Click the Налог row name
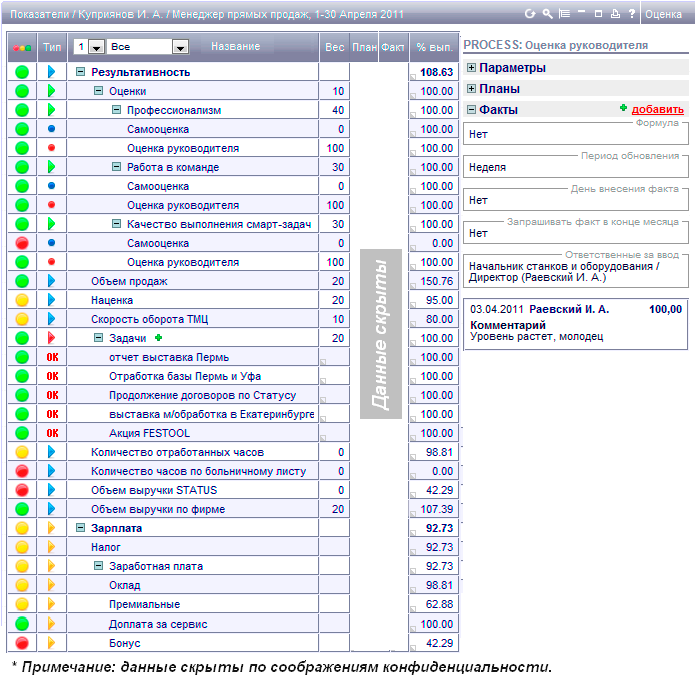 pyautogui.click(x=105, y=547)
